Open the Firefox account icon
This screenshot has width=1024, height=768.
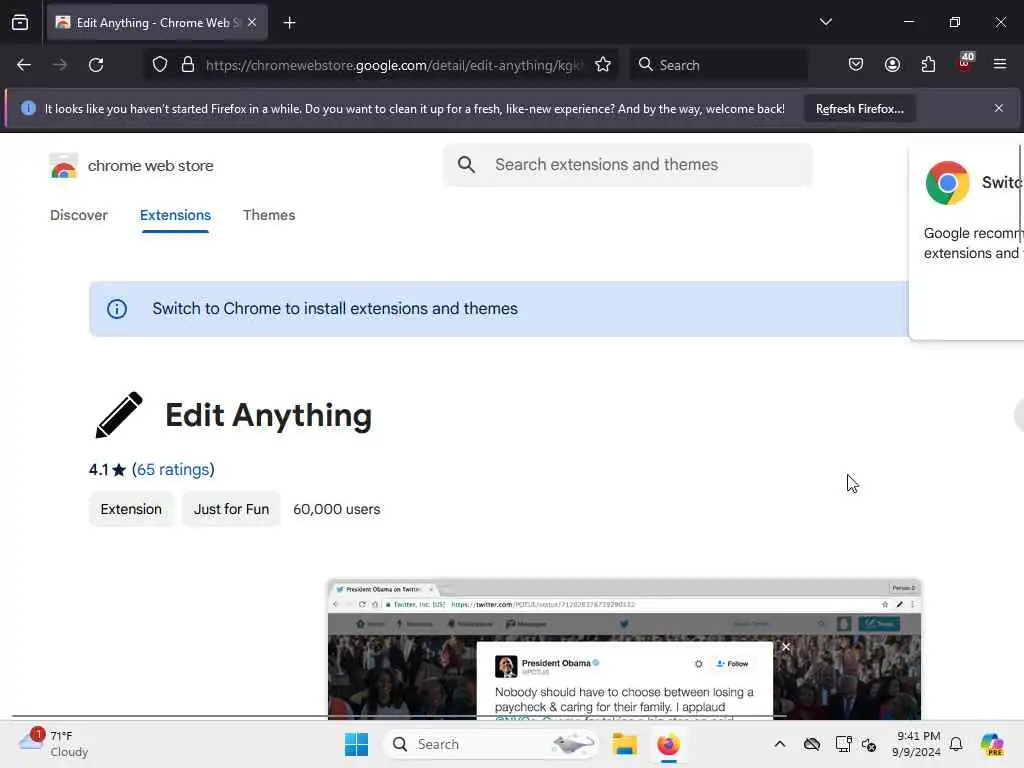point(892,65)
